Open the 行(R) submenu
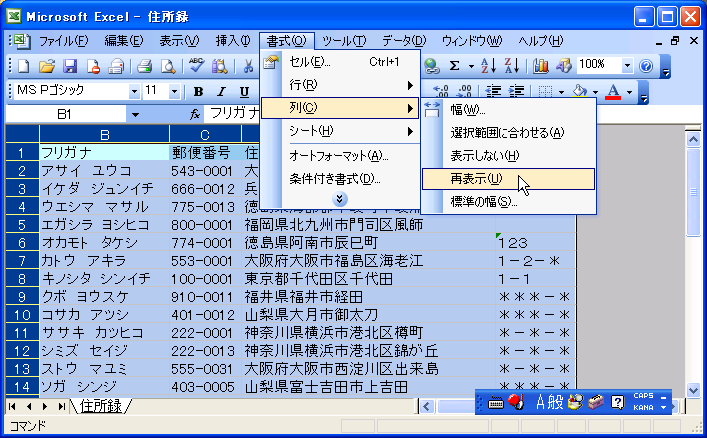This screenshot has height=438, width=707. (x=340, y=85)
